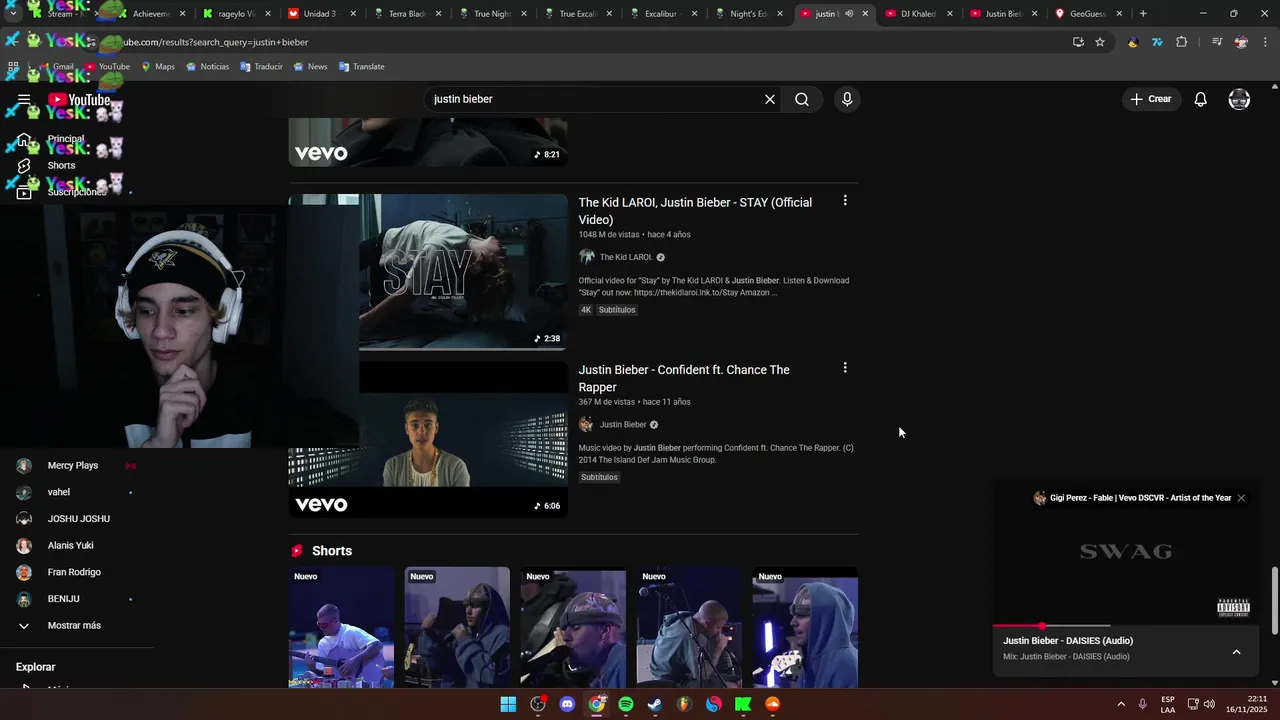Open Kick app from the taskbar
Viewport: 1280px width, 720px height.
coord(743,704)
